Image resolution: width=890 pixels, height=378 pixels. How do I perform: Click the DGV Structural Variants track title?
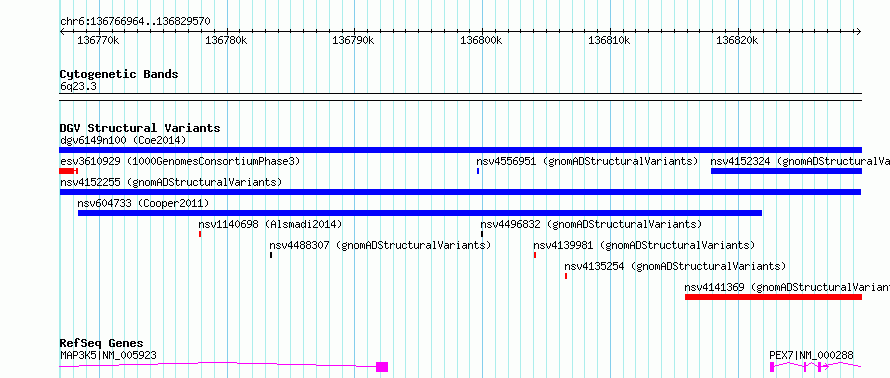pos(140,128)
